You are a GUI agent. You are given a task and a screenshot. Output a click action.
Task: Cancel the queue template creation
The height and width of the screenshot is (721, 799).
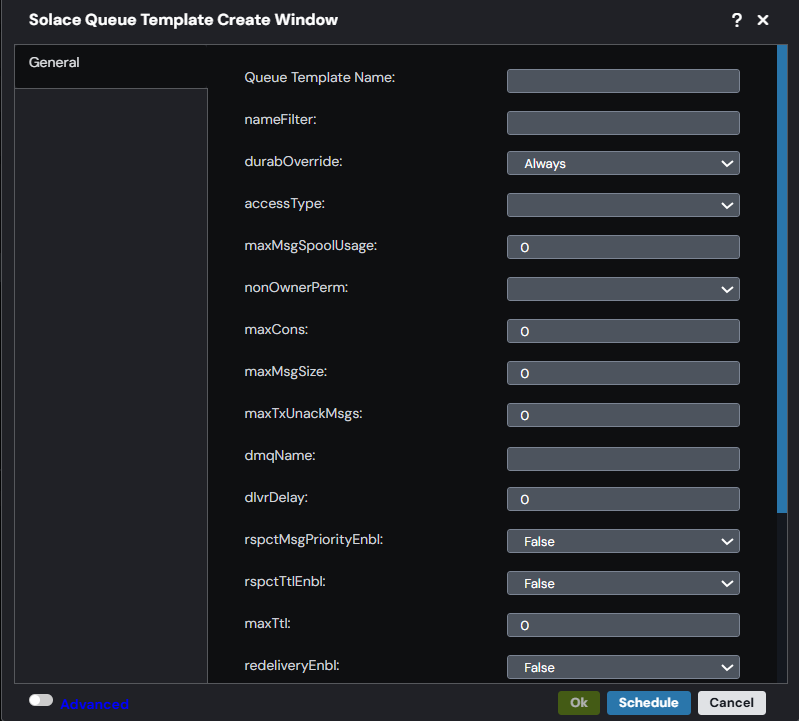731,703
